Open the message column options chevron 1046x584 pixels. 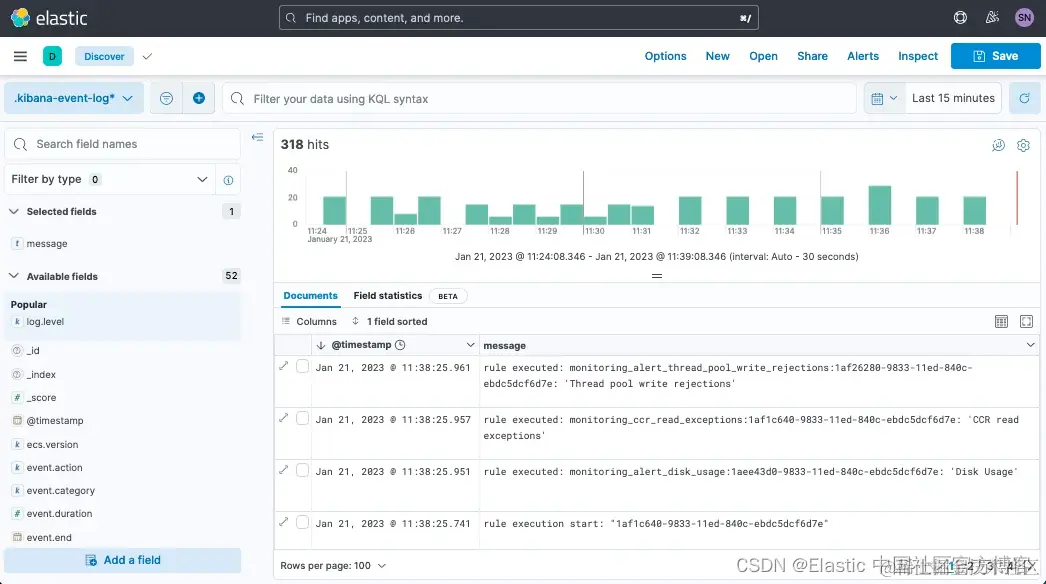(1031, 345)
